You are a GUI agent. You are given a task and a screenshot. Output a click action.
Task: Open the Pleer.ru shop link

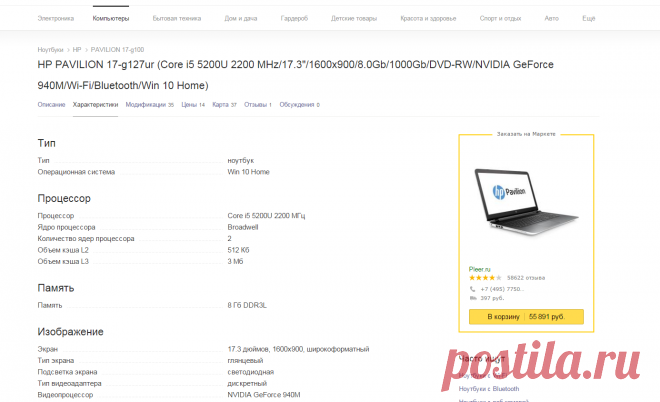[479, 269]
